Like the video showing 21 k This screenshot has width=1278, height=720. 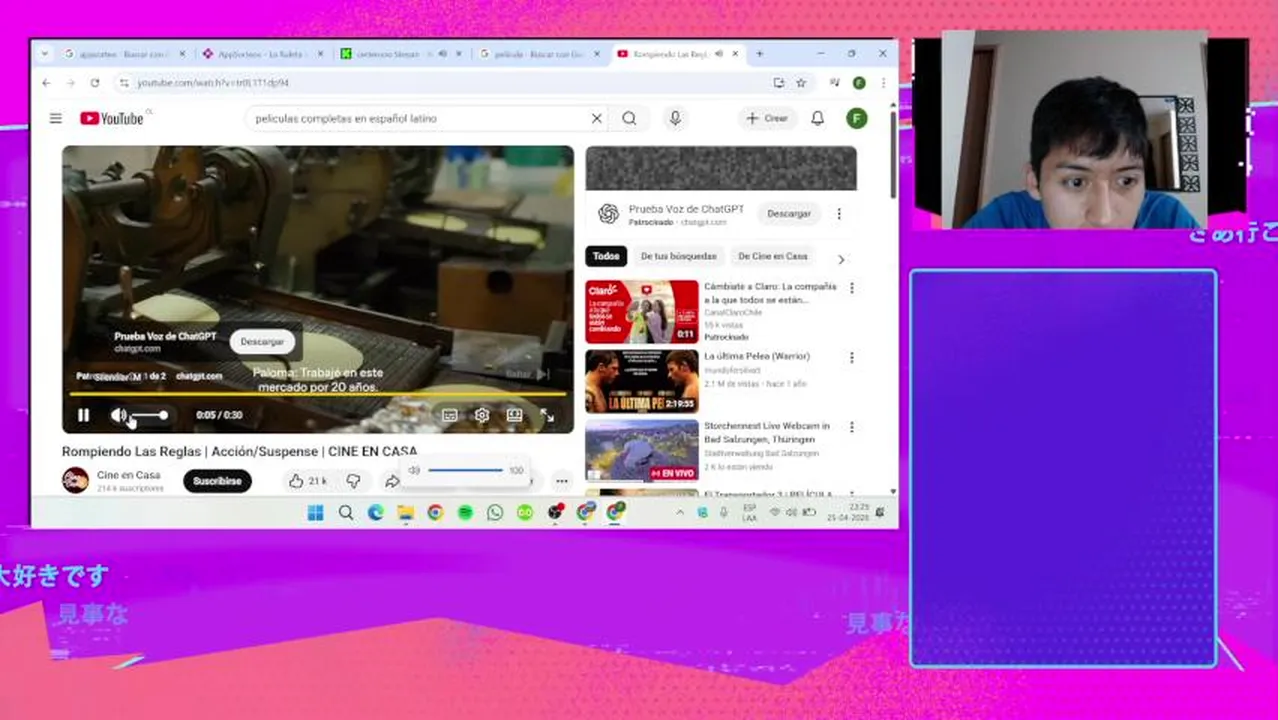[308, 481]
